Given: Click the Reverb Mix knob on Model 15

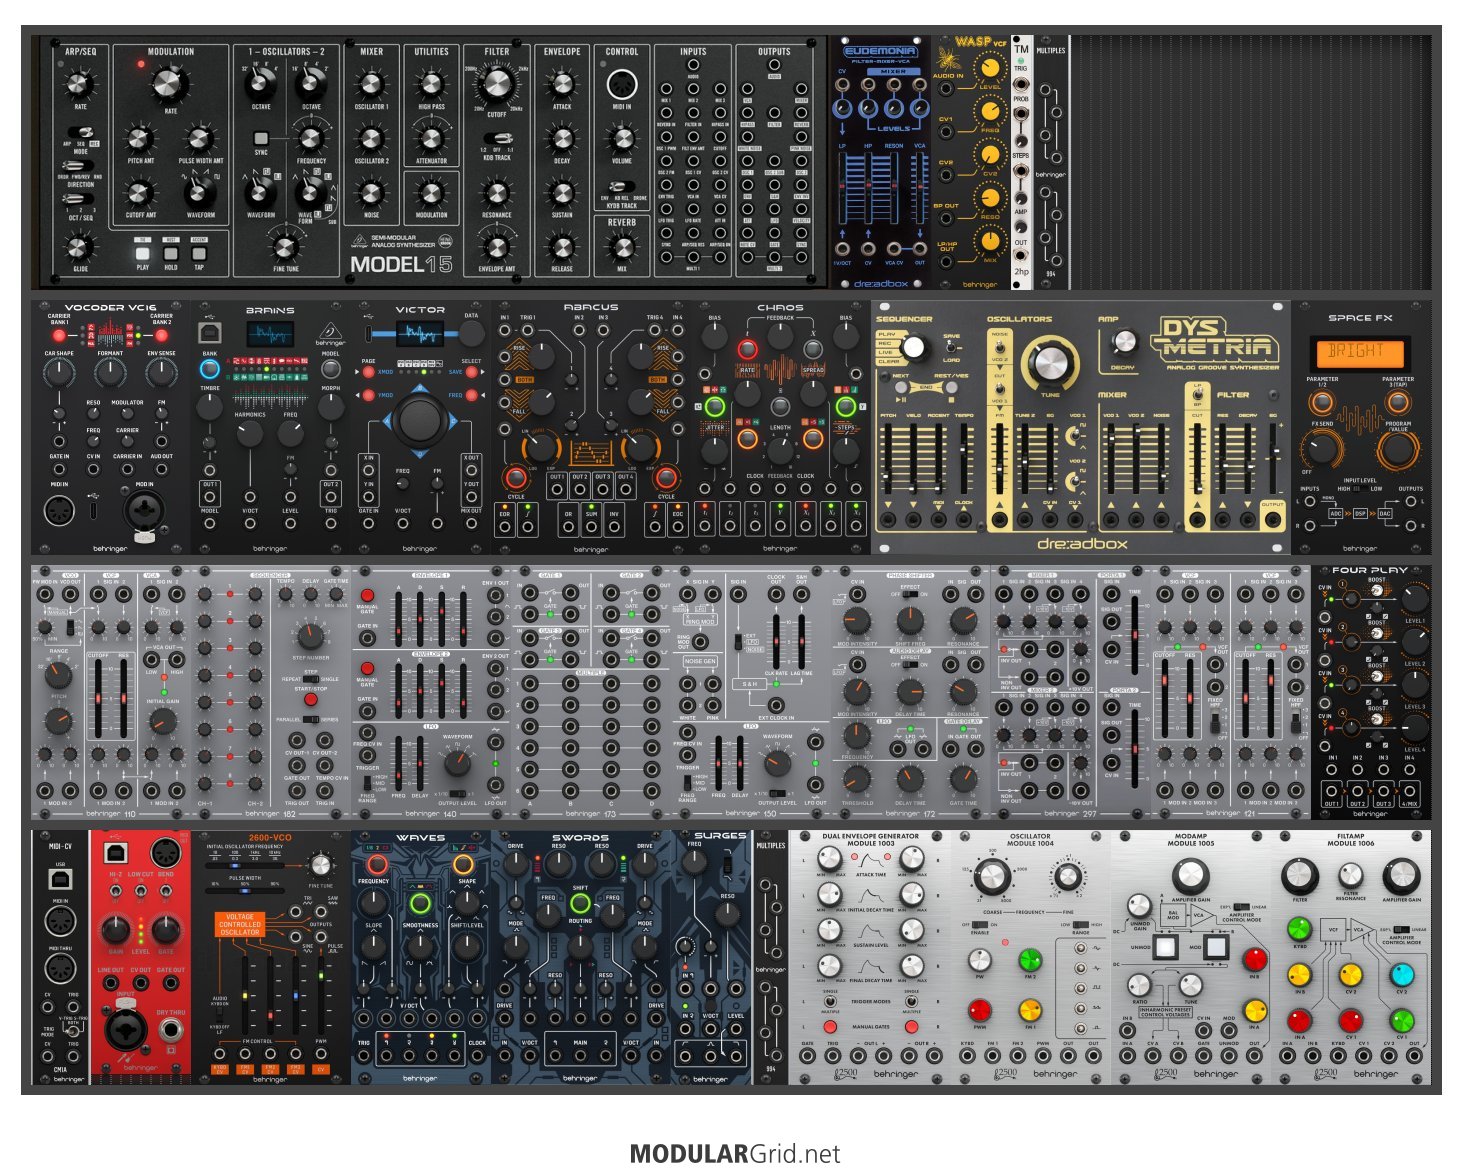Looking at the screenshot, I should pos(621,246).
